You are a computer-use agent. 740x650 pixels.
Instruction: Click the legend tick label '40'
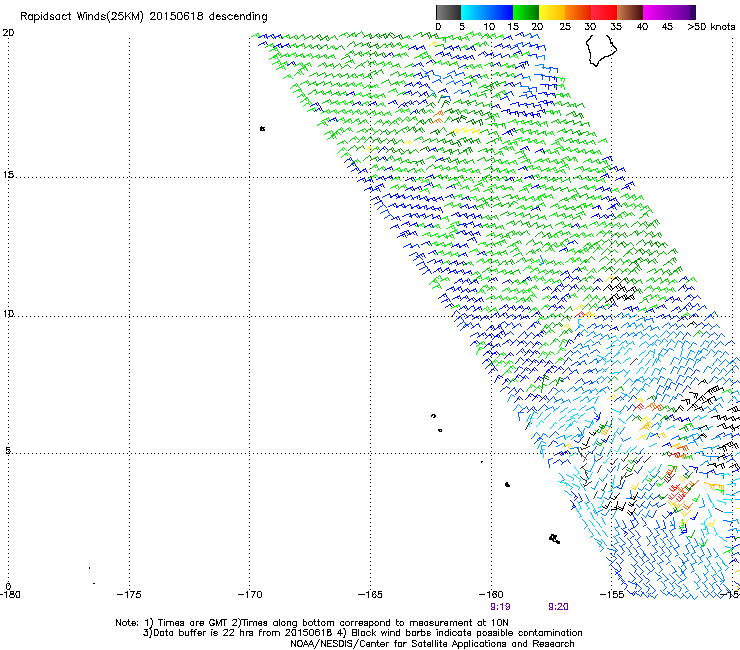tap(642, 27)
